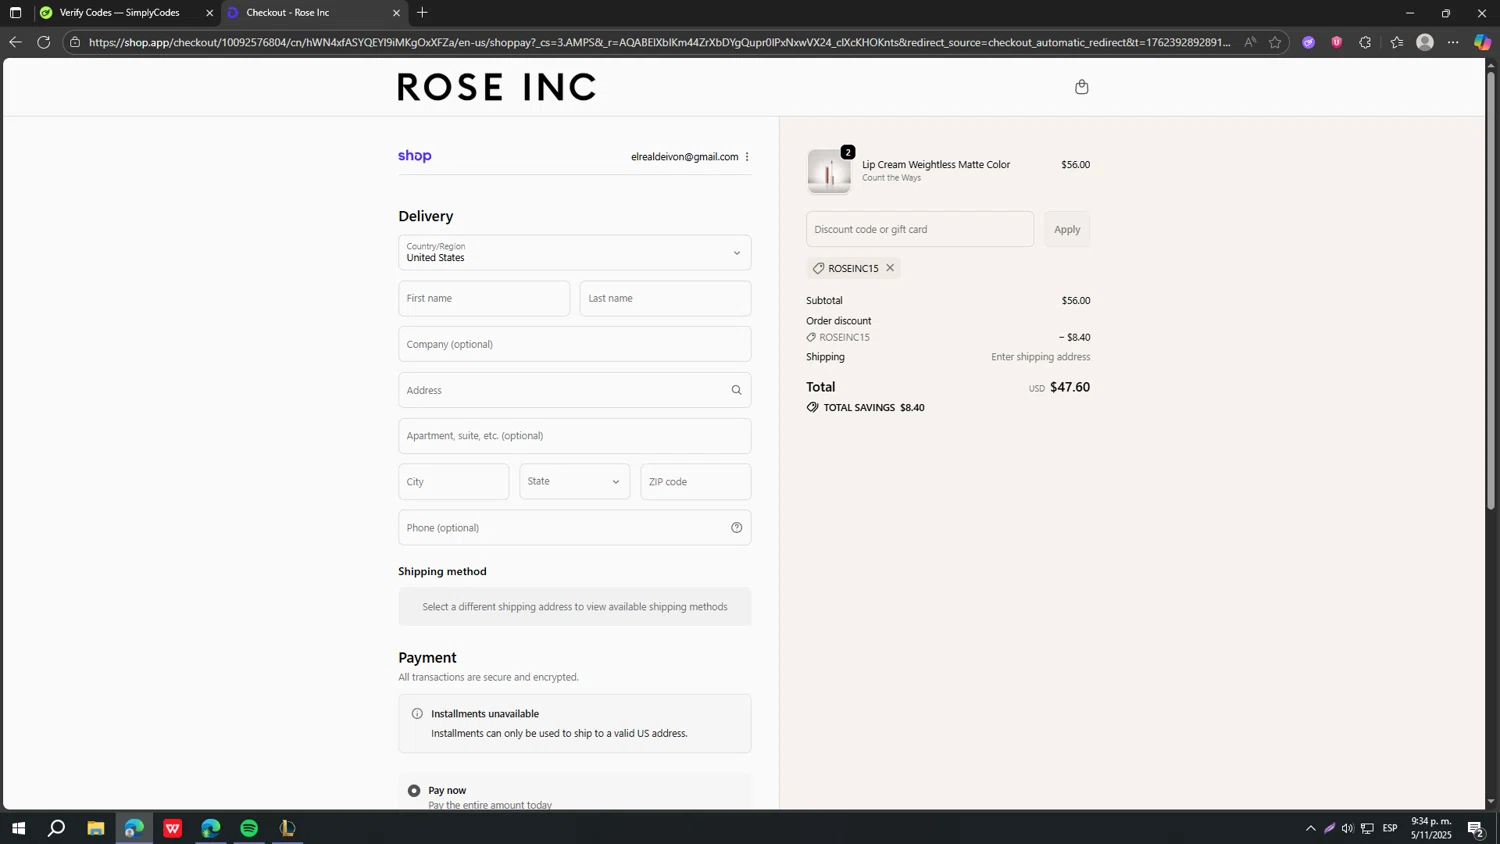Focus the Discount code or gift card field
Viewport: 1500px width, 844px height.
click(919, 229)
